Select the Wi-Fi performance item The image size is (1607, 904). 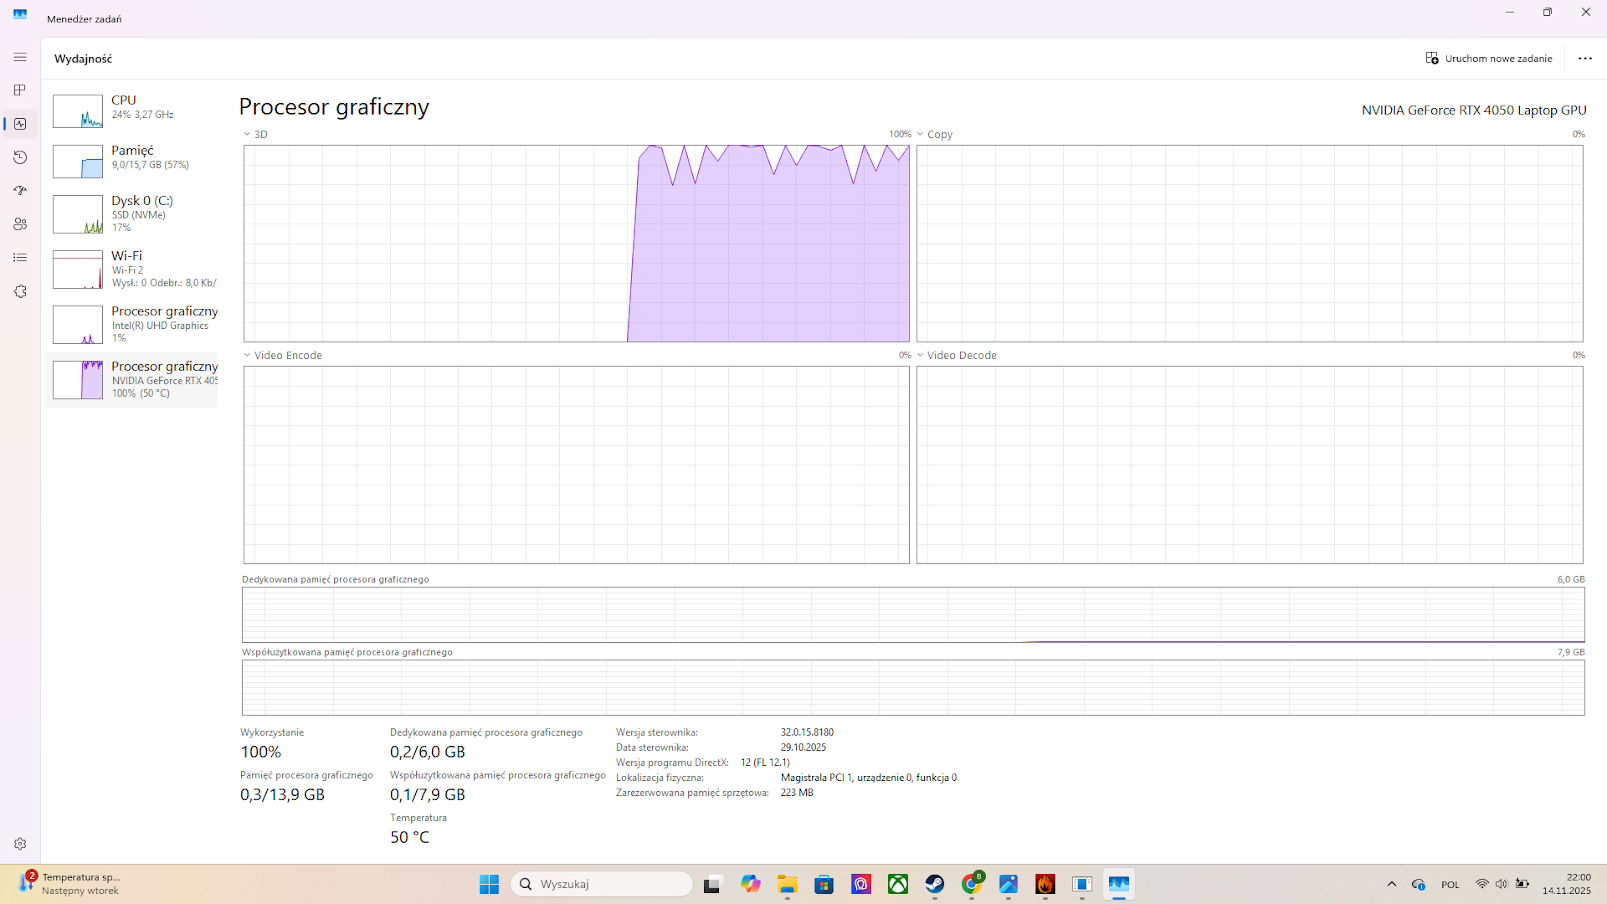tap(132, 269)
